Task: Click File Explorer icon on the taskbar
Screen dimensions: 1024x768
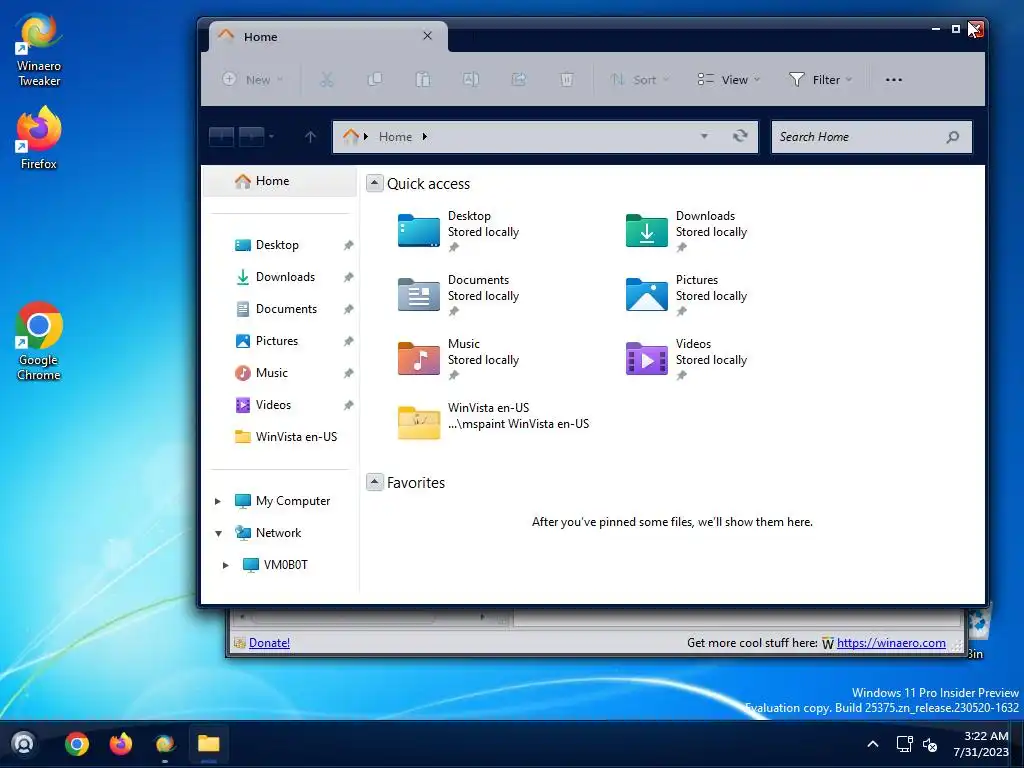Action: coord(208,744)
